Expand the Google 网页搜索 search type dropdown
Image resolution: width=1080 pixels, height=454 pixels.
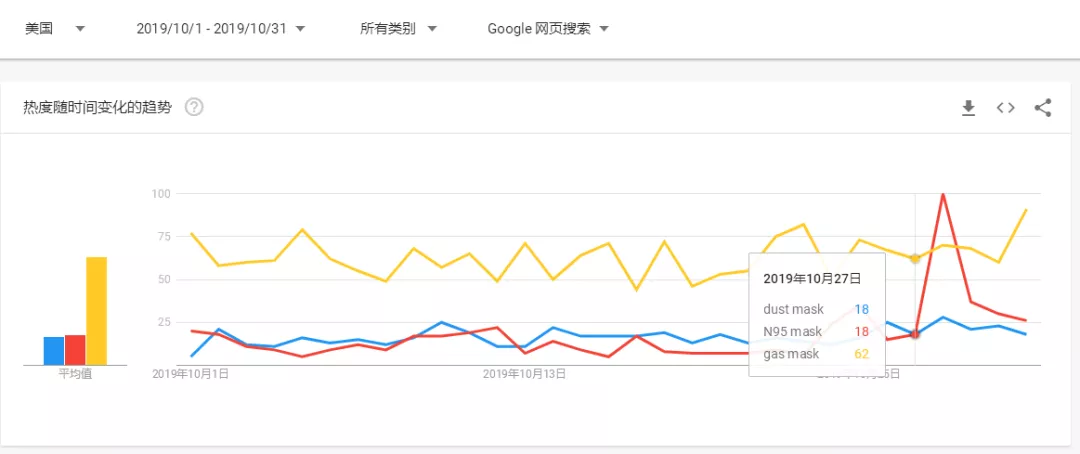coord(548,29)
